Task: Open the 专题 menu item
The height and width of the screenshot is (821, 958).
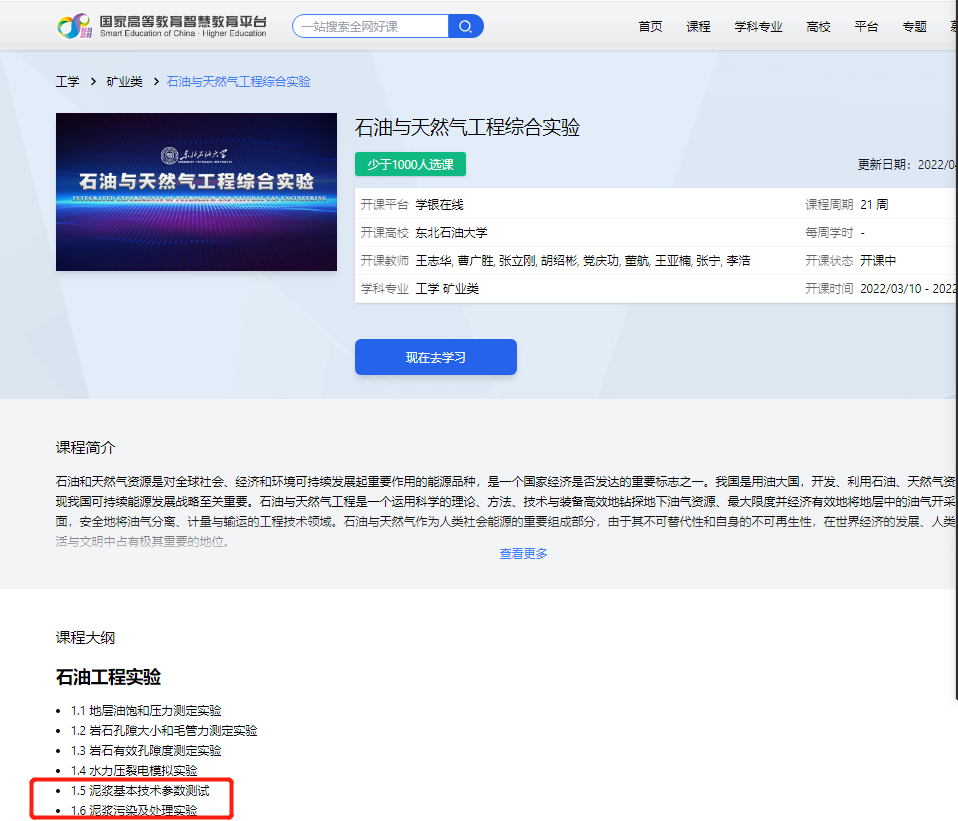Action: (914, 27)
